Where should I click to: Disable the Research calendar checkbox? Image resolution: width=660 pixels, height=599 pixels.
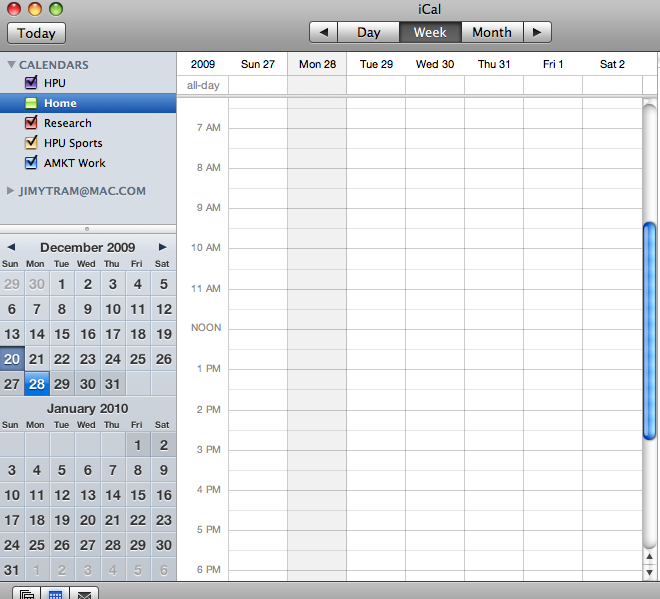pos(31,123)
